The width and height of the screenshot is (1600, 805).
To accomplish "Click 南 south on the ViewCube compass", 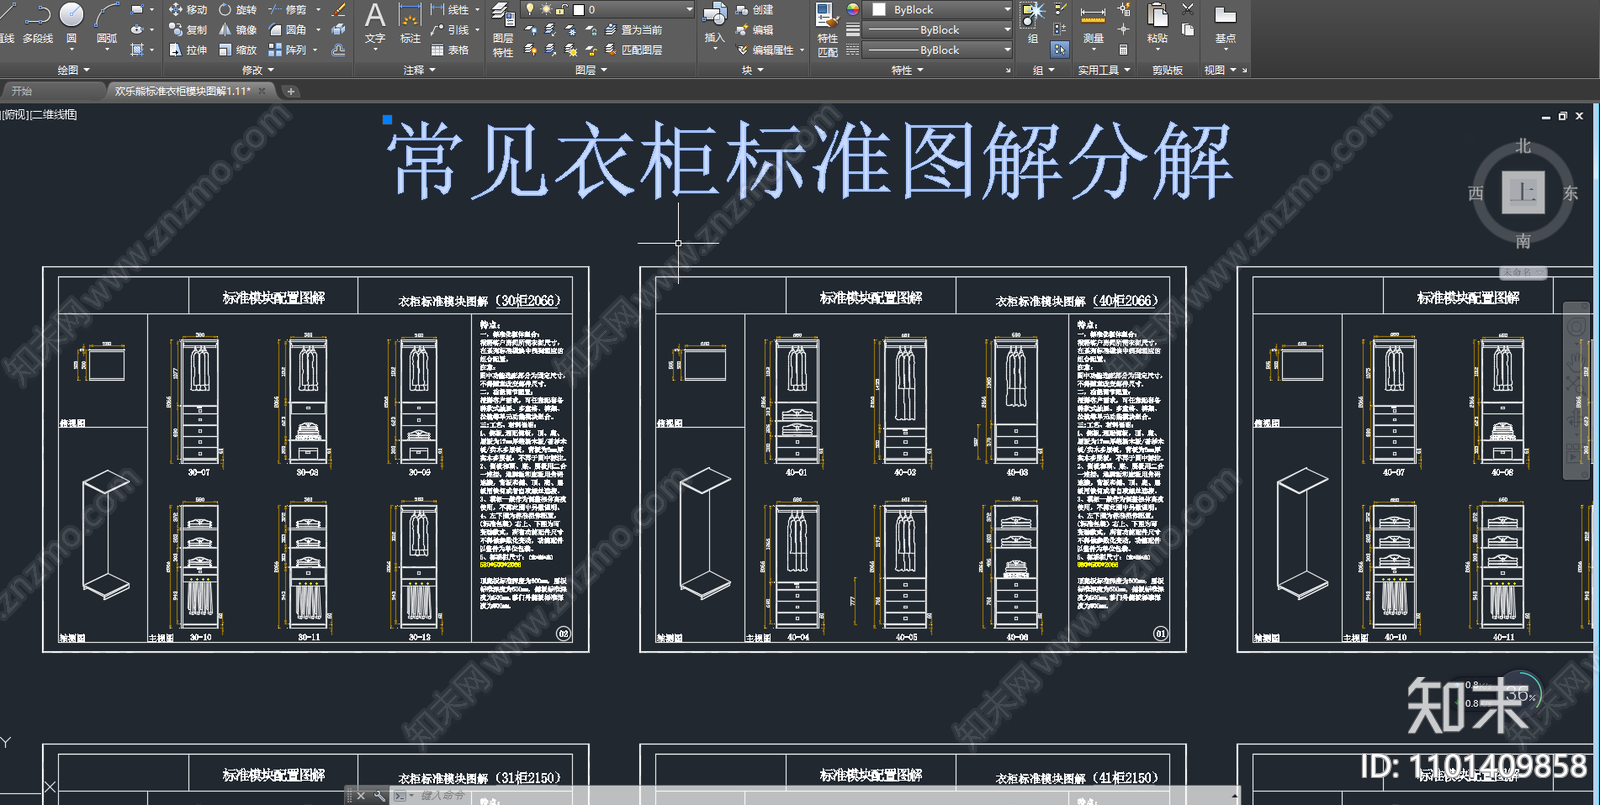I will [1523, 240].
